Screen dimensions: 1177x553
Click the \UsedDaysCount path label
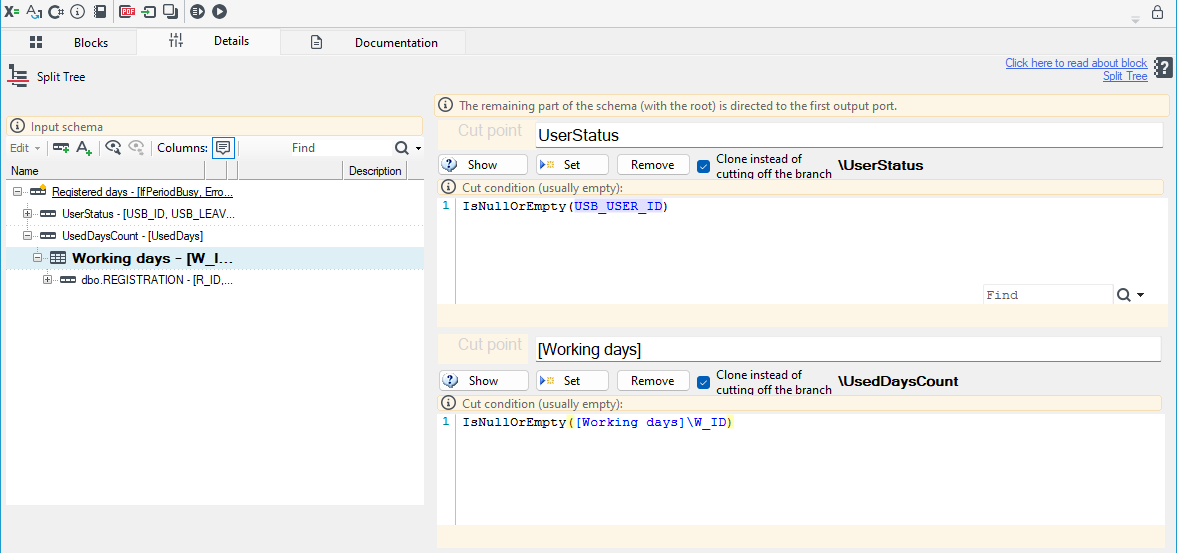coord(898,382)
